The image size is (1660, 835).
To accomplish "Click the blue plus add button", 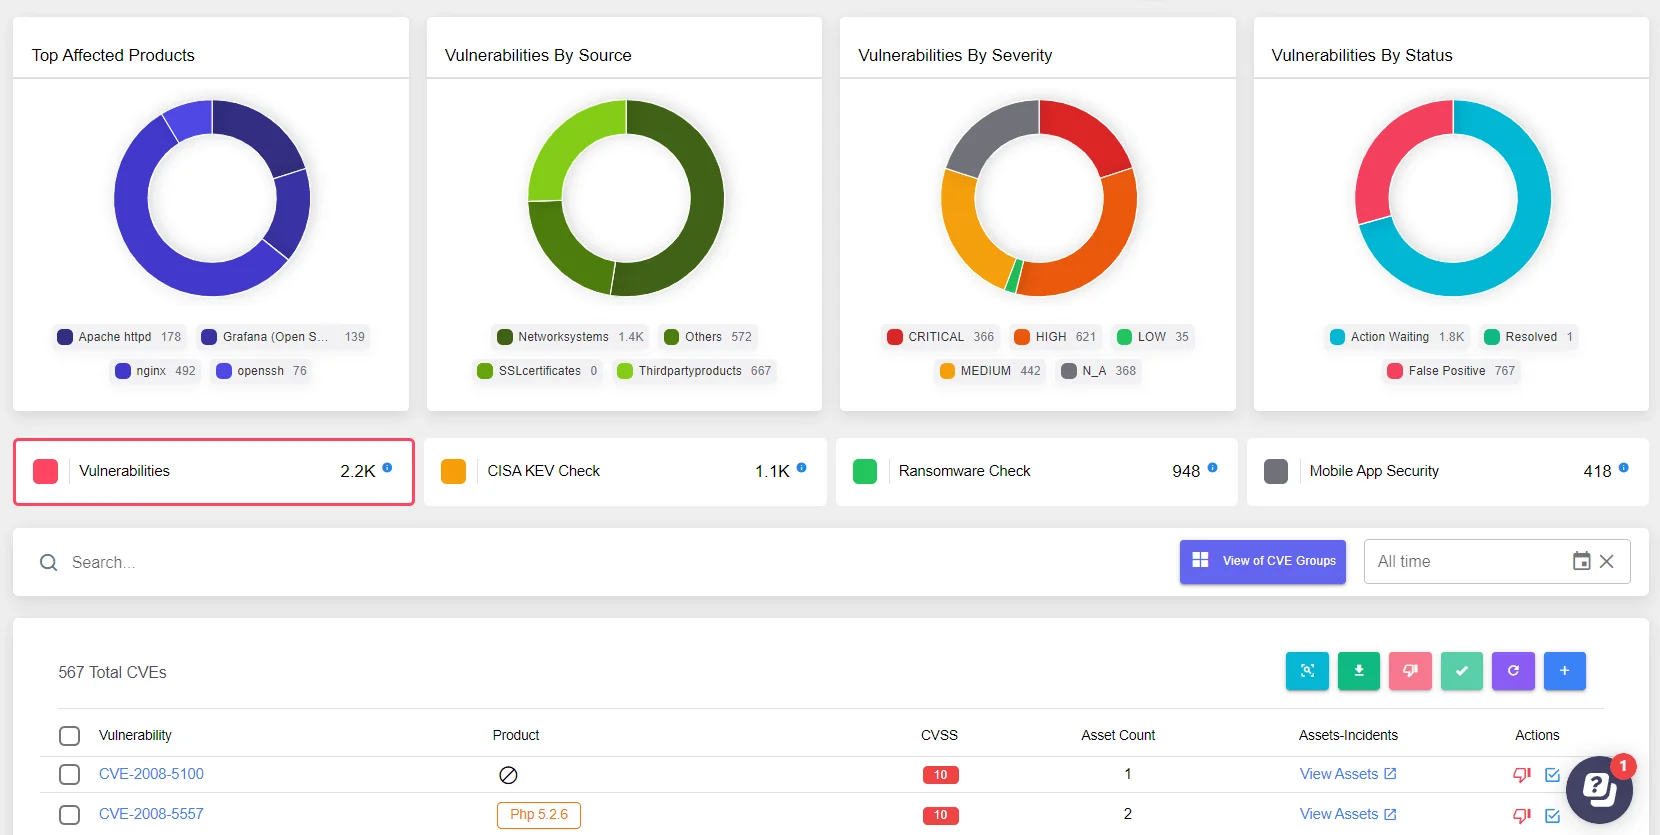I will coord(1565,671).
